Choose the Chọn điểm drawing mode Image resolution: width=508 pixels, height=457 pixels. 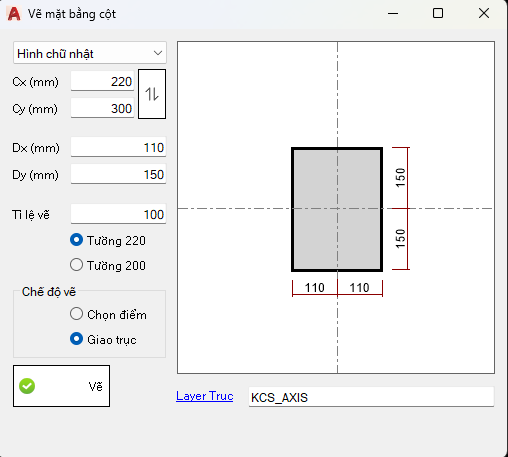coord(76,314)
